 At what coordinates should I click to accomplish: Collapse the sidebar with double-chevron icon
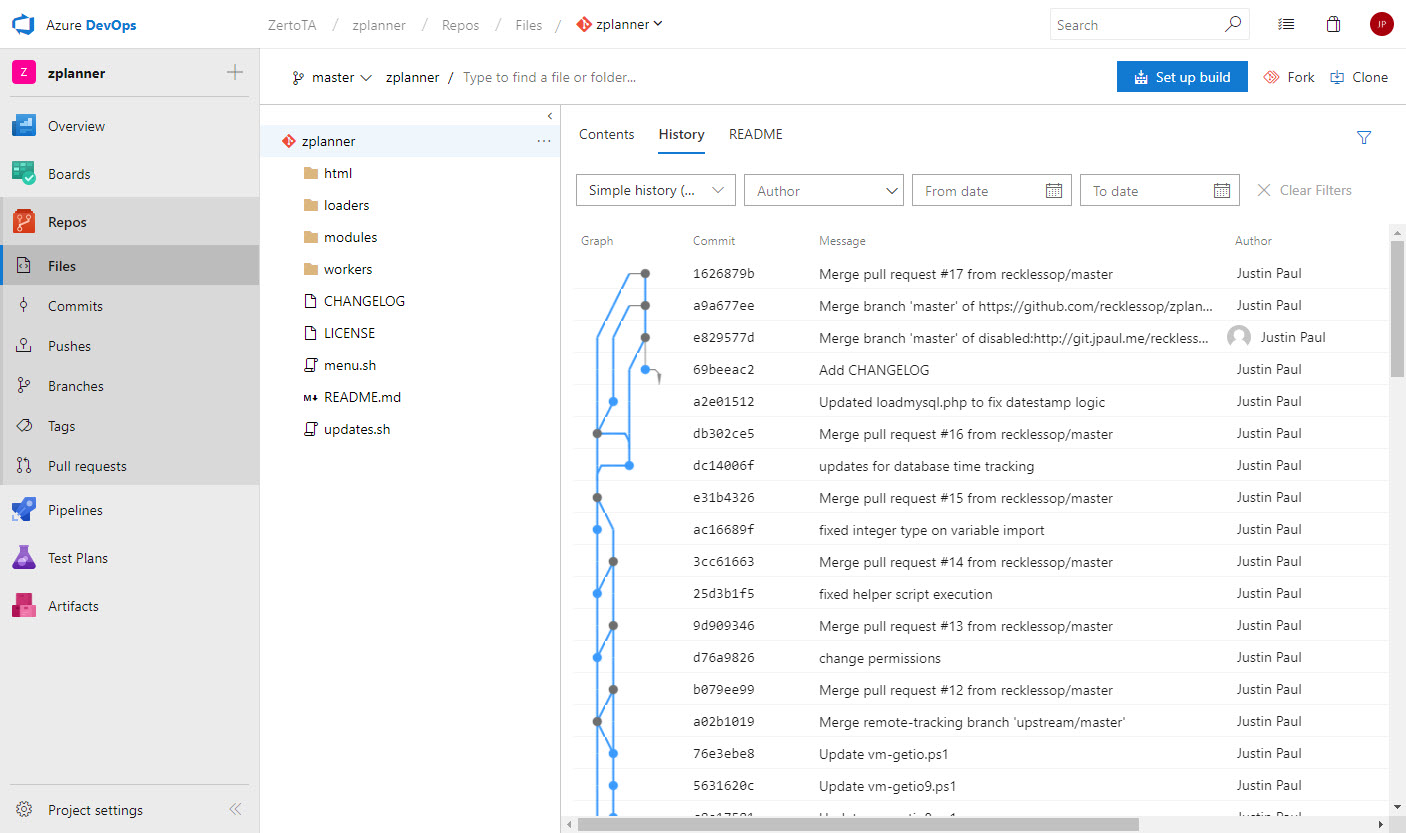pyautogui.click(x=235, y=810)
